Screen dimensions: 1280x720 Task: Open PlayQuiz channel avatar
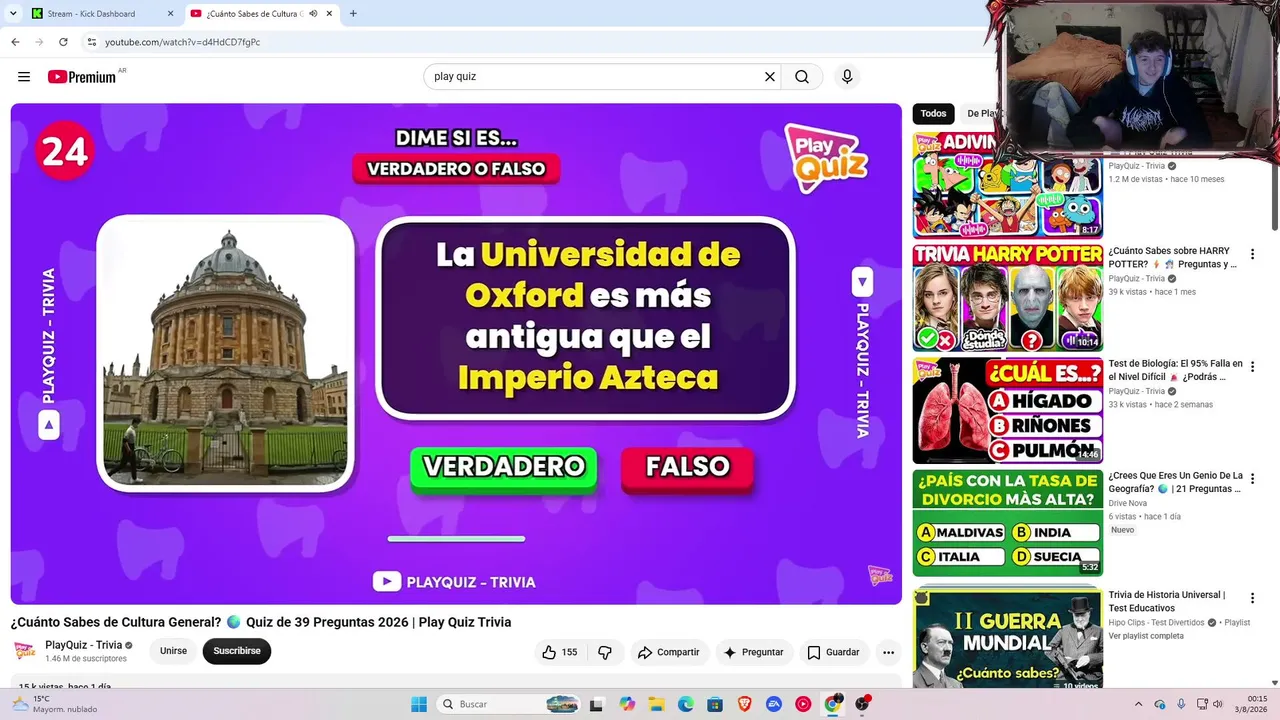pos(25,651)
